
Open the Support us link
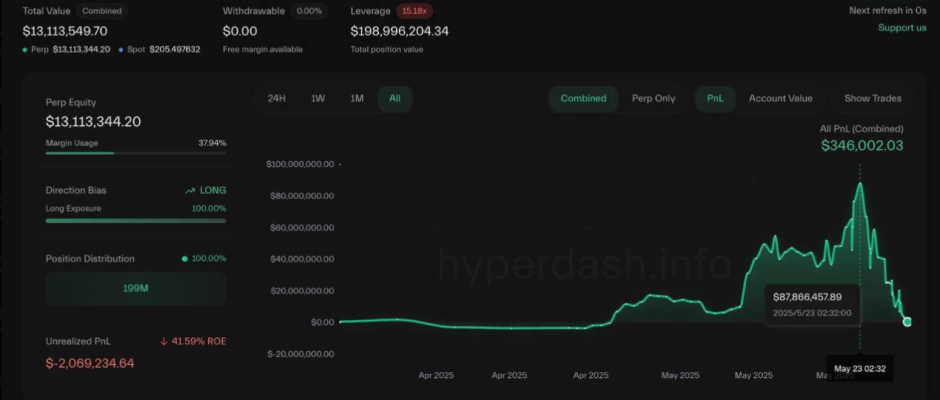(x=901, y=27)
